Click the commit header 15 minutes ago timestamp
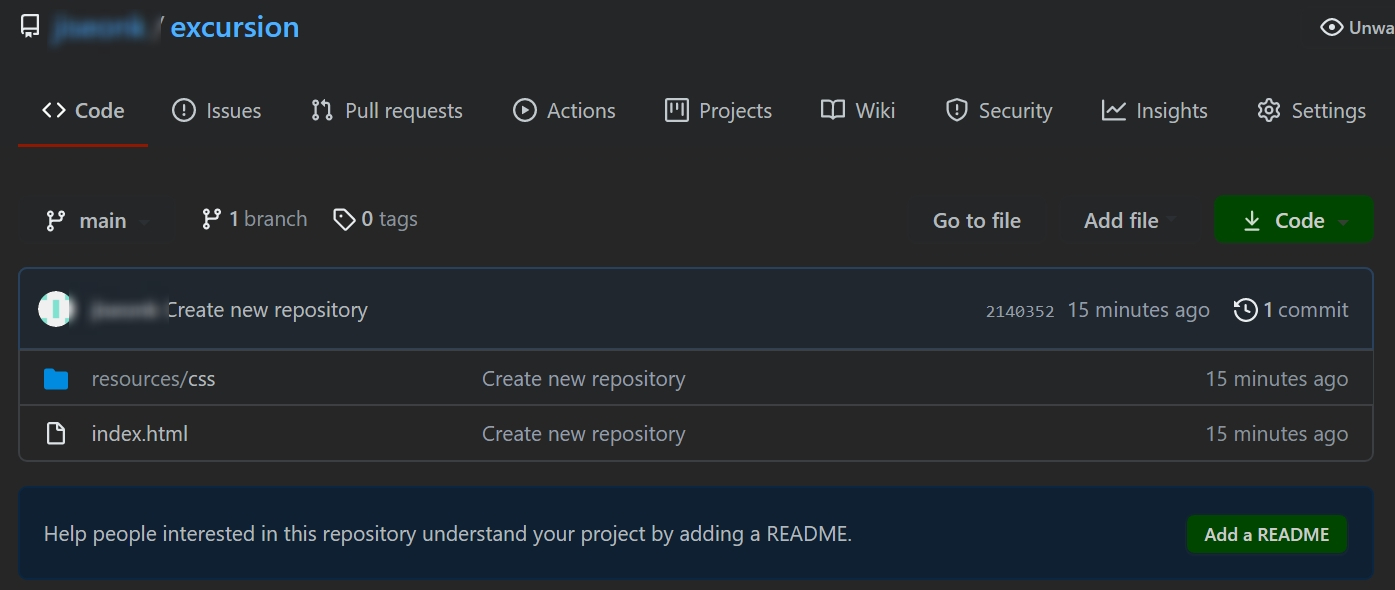Image resolution: width=1395 pixels, height=590 pixels. coord(1139,310)
